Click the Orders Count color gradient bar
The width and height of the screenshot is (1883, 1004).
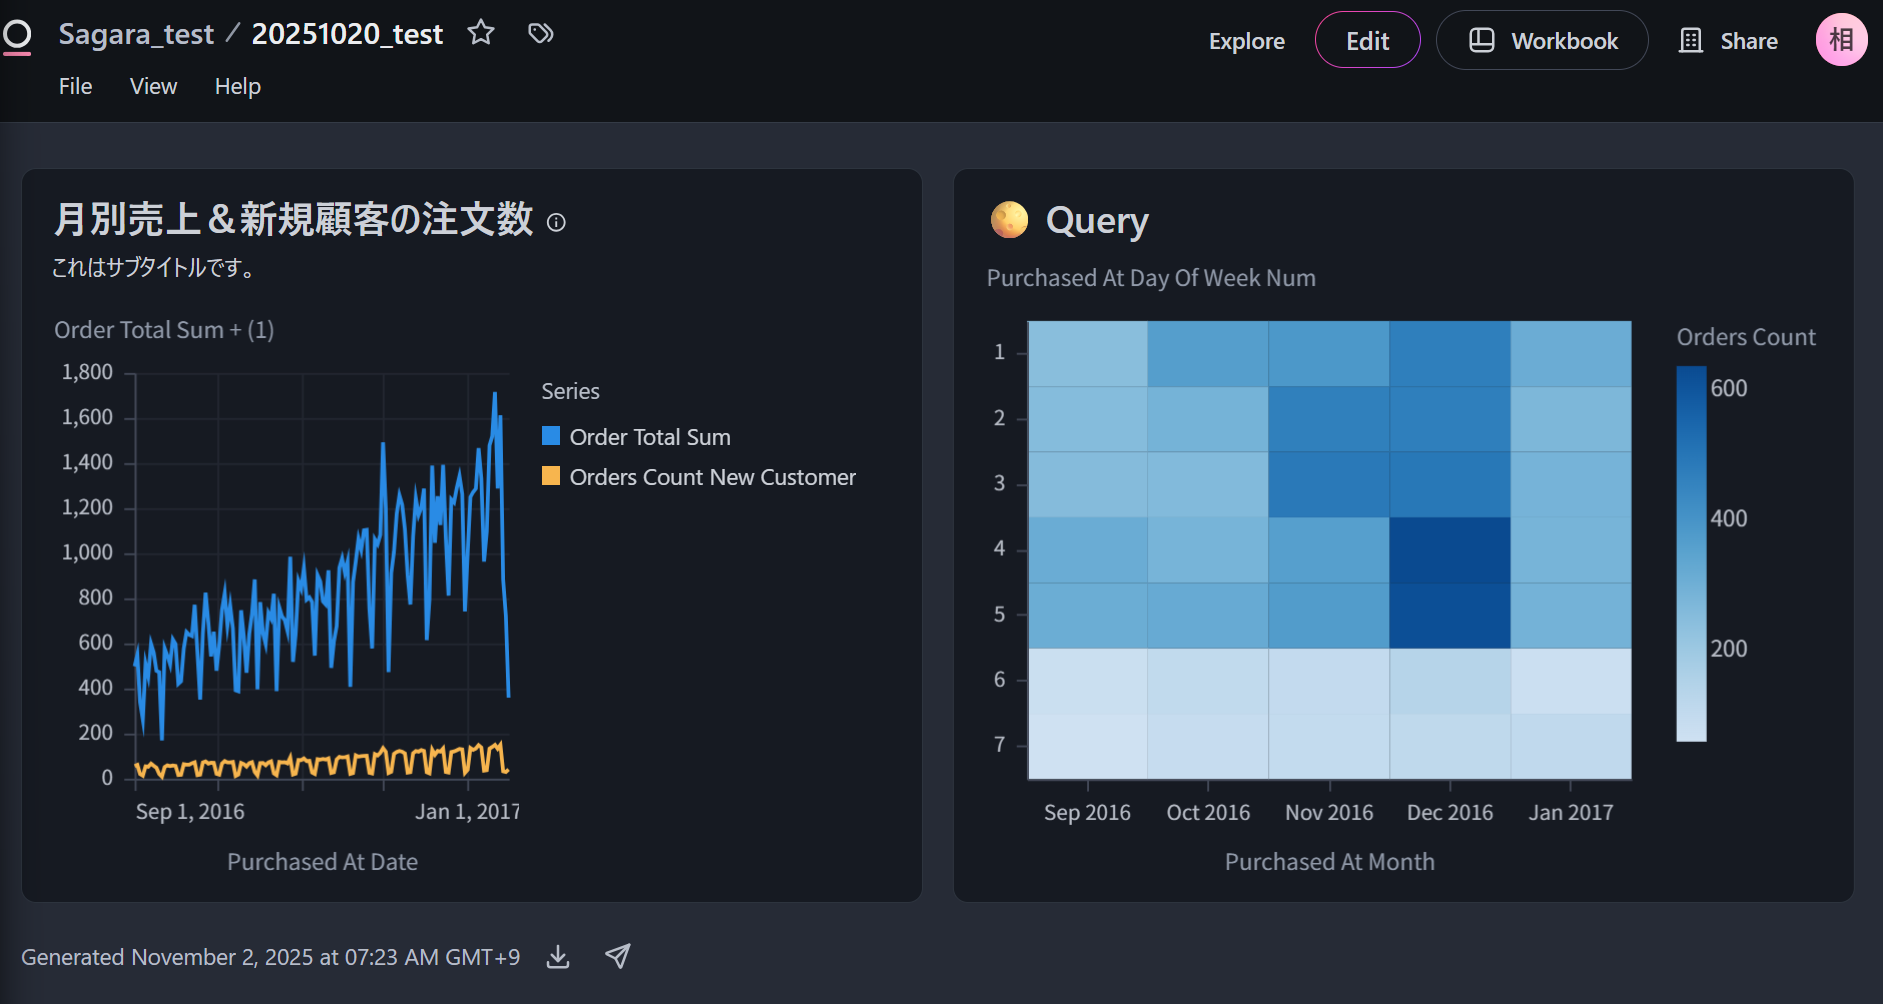coord(1691,553)
